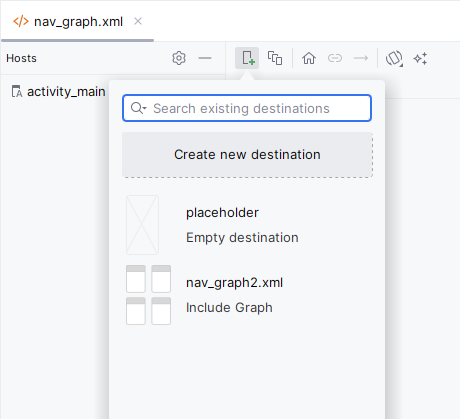
Task: Click the rotate Auto Arrange icon
Action: click(394, 58)
